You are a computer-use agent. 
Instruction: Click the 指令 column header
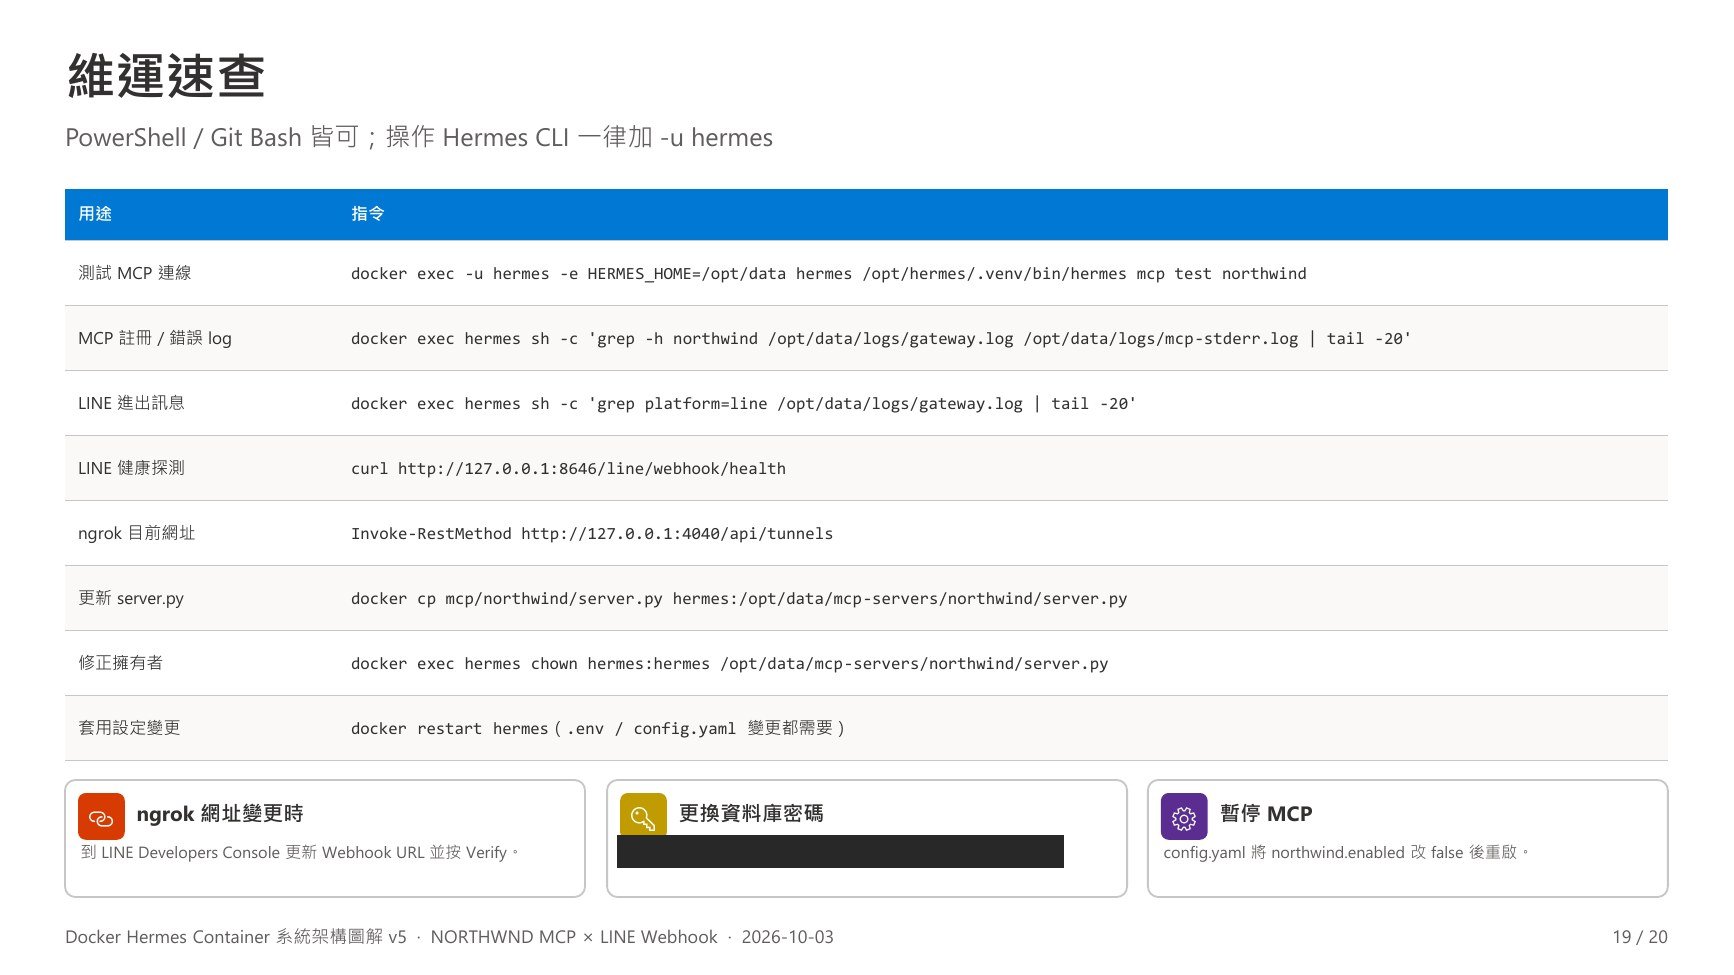368,214
